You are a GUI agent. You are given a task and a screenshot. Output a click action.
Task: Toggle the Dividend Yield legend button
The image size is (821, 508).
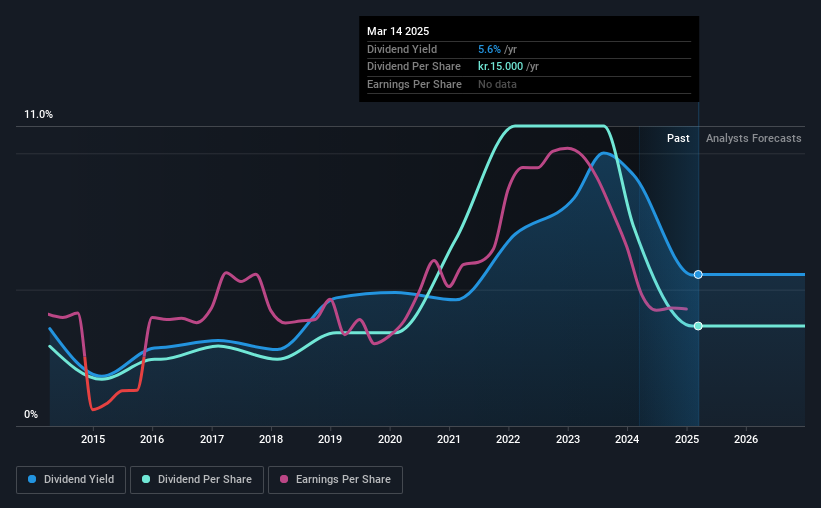pos(71,480)
